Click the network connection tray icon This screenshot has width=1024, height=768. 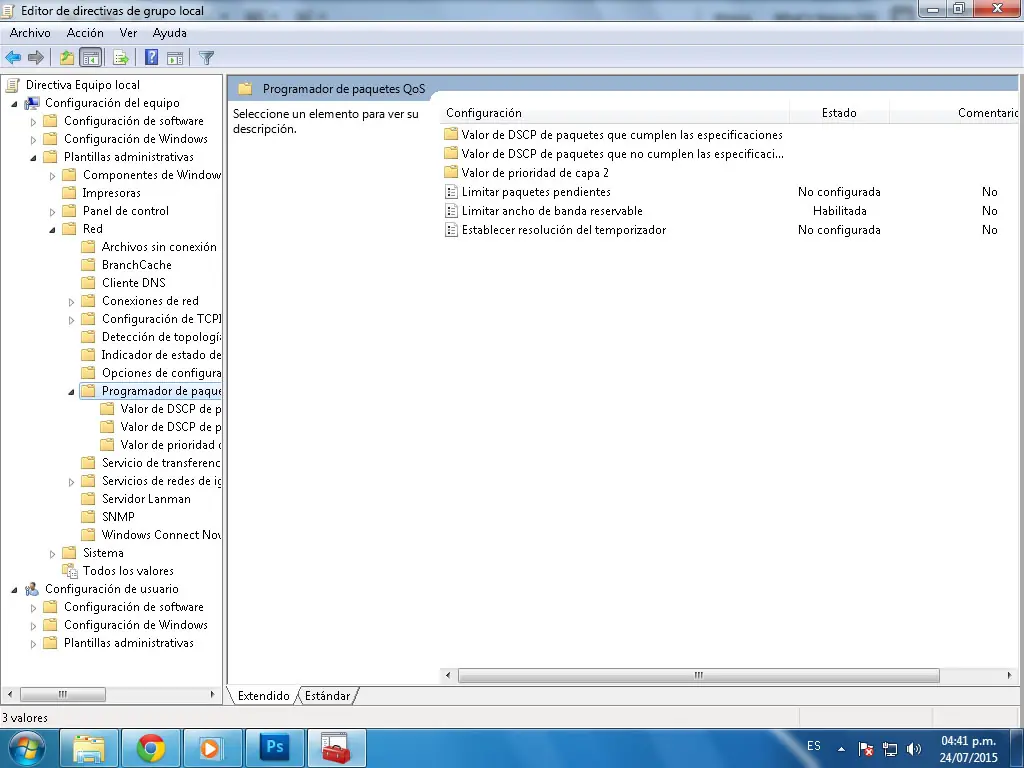pyautogui.click(x=889, y=749)
